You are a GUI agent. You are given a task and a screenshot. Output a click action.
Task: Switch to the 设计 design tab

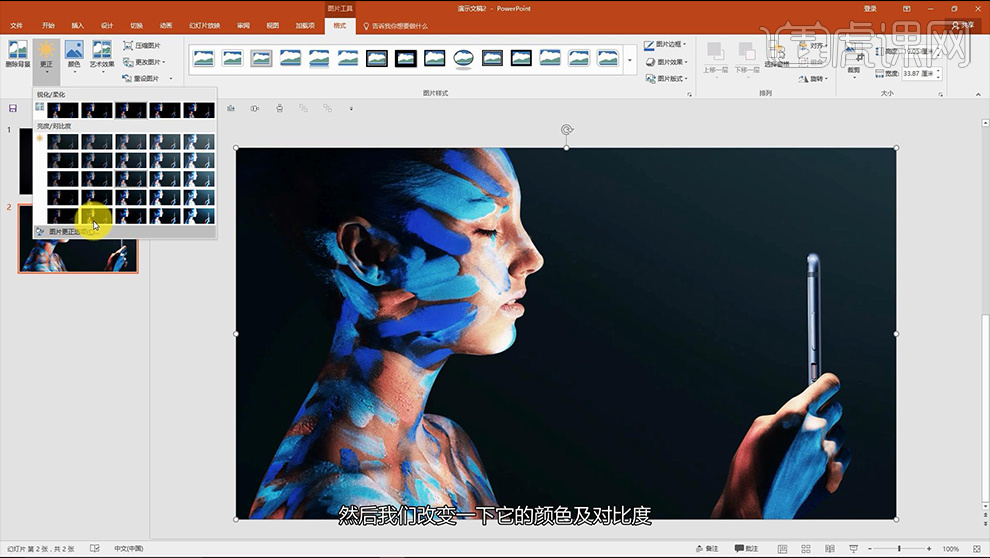click(107, 26)
